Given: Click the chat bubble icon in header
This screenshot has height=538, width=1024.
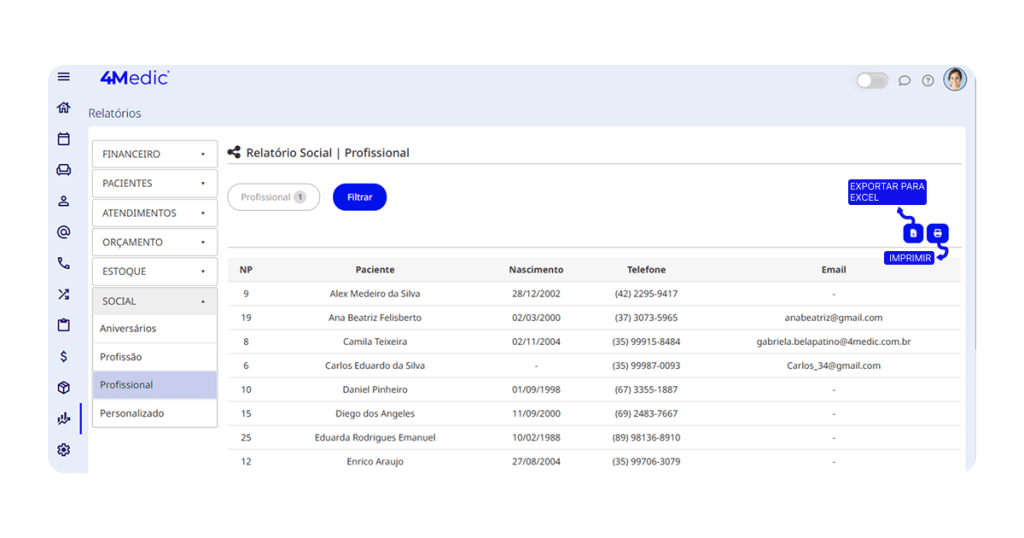Looking at the screenshot, I should pyautogui.click(x=904, y=81).
